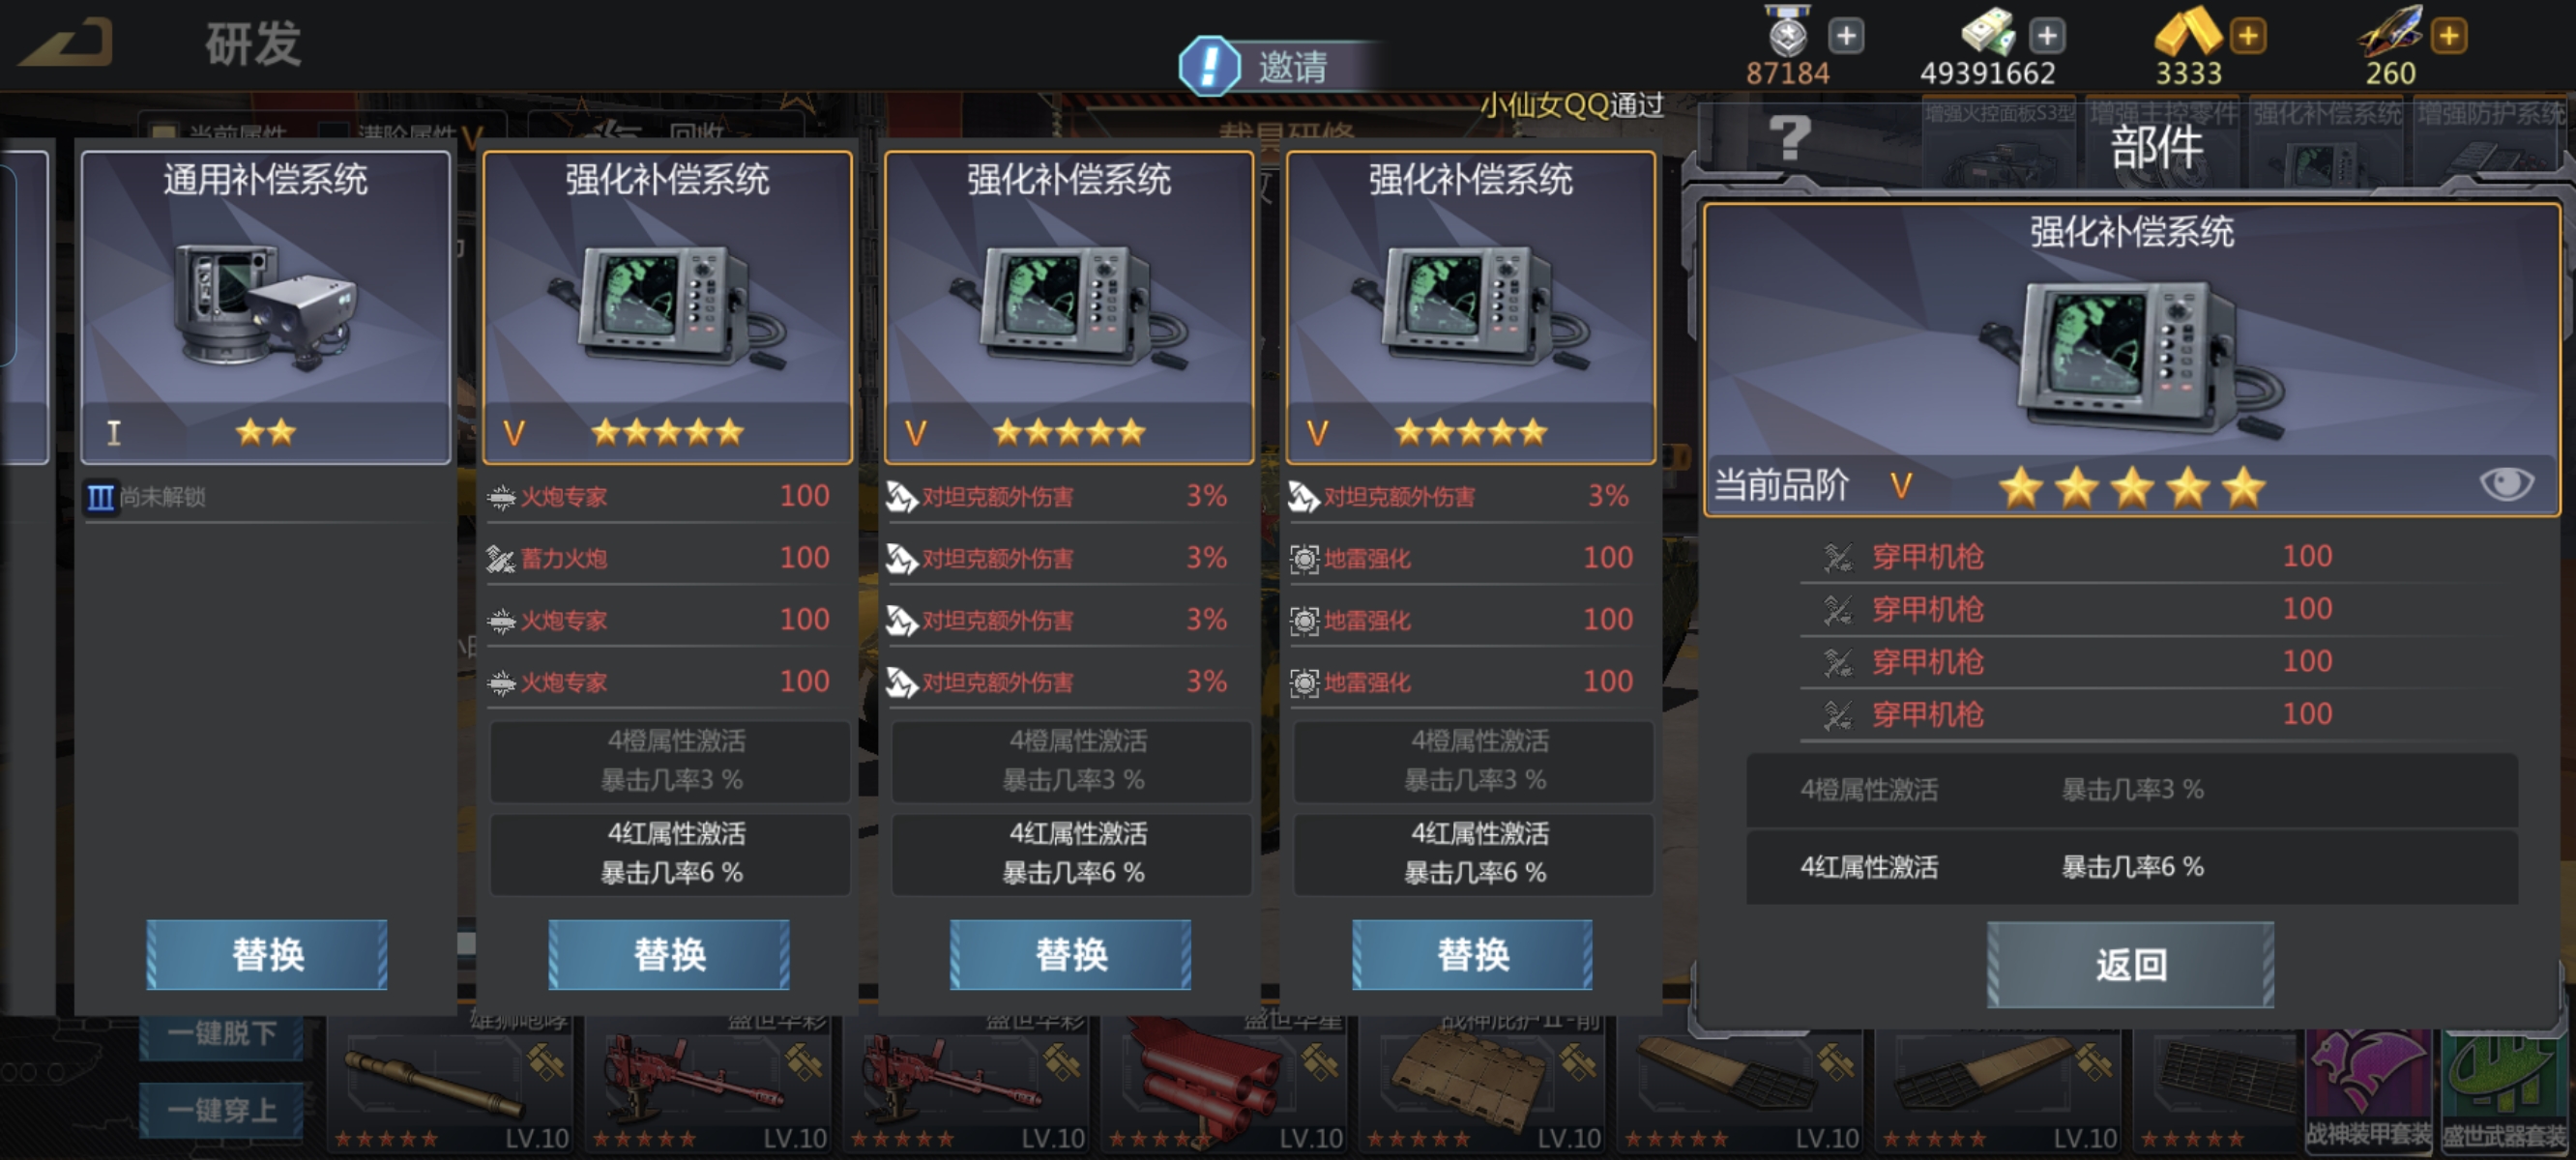Select the red rocket launcher LV.10 equipment slot
Viewport: 2576px width, 1160px height.
[x=1223, y=1085]
